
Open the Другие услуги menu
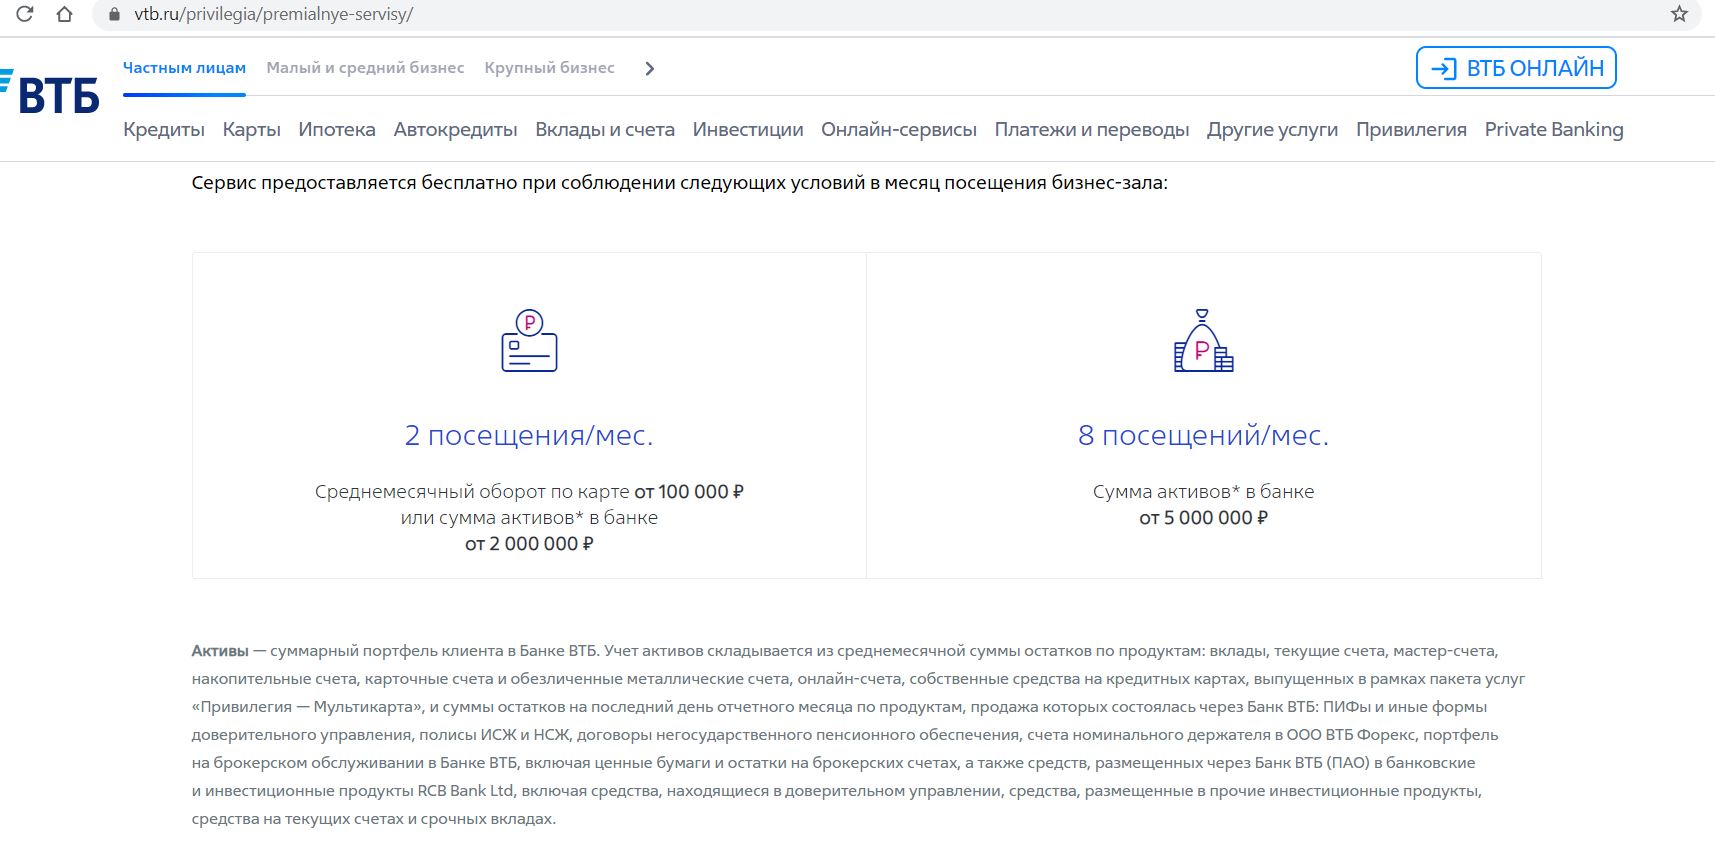coord(1272,129)
